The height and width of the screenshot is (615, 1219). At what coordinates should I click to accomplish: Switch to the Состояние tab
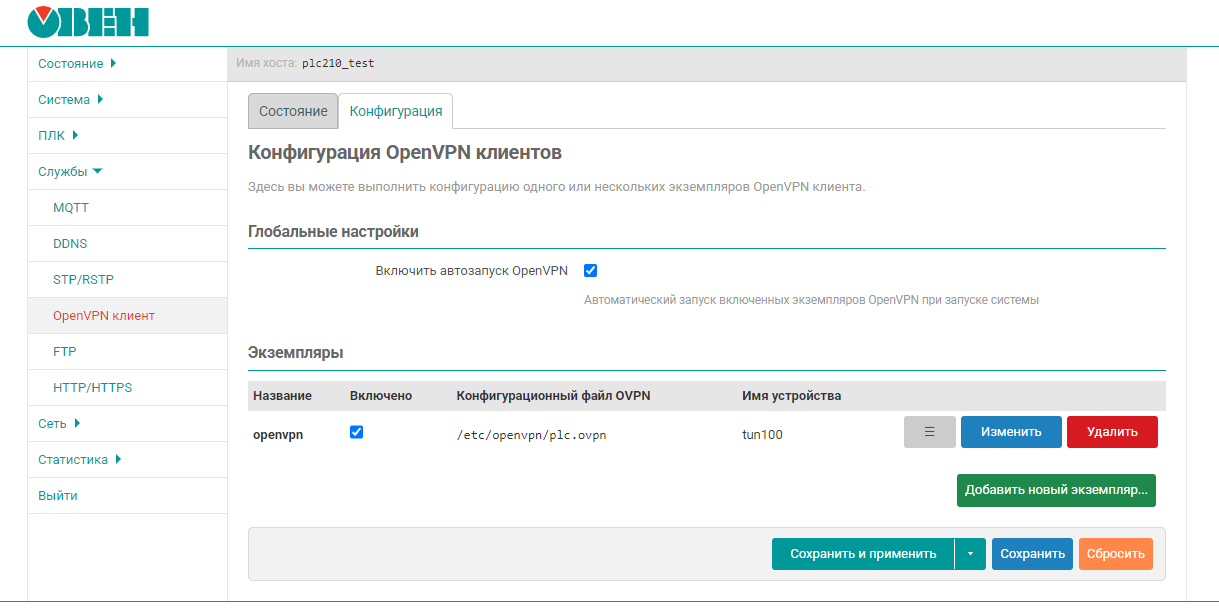click(293, 111)
